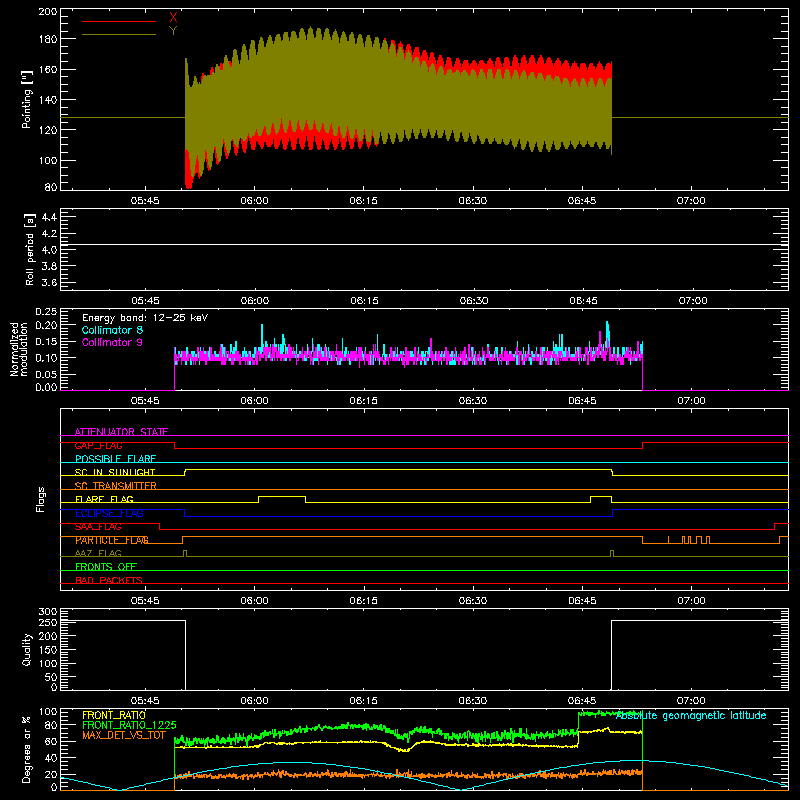800x800 pixels.
Task: Click the 06:45 tick label under modulation plot
Action: point(582,401)
